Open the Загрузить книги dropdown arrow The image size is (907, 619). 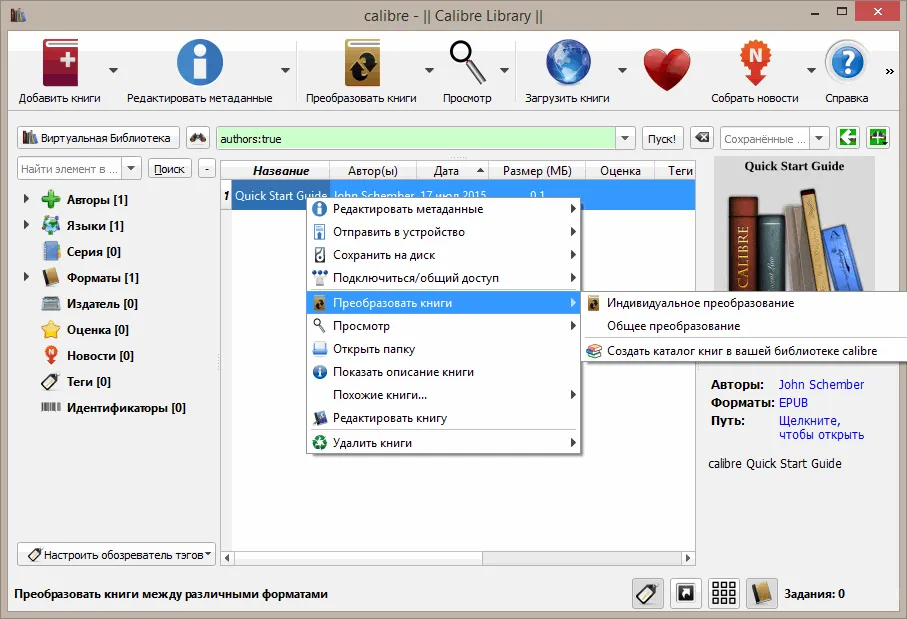[622, 71]
